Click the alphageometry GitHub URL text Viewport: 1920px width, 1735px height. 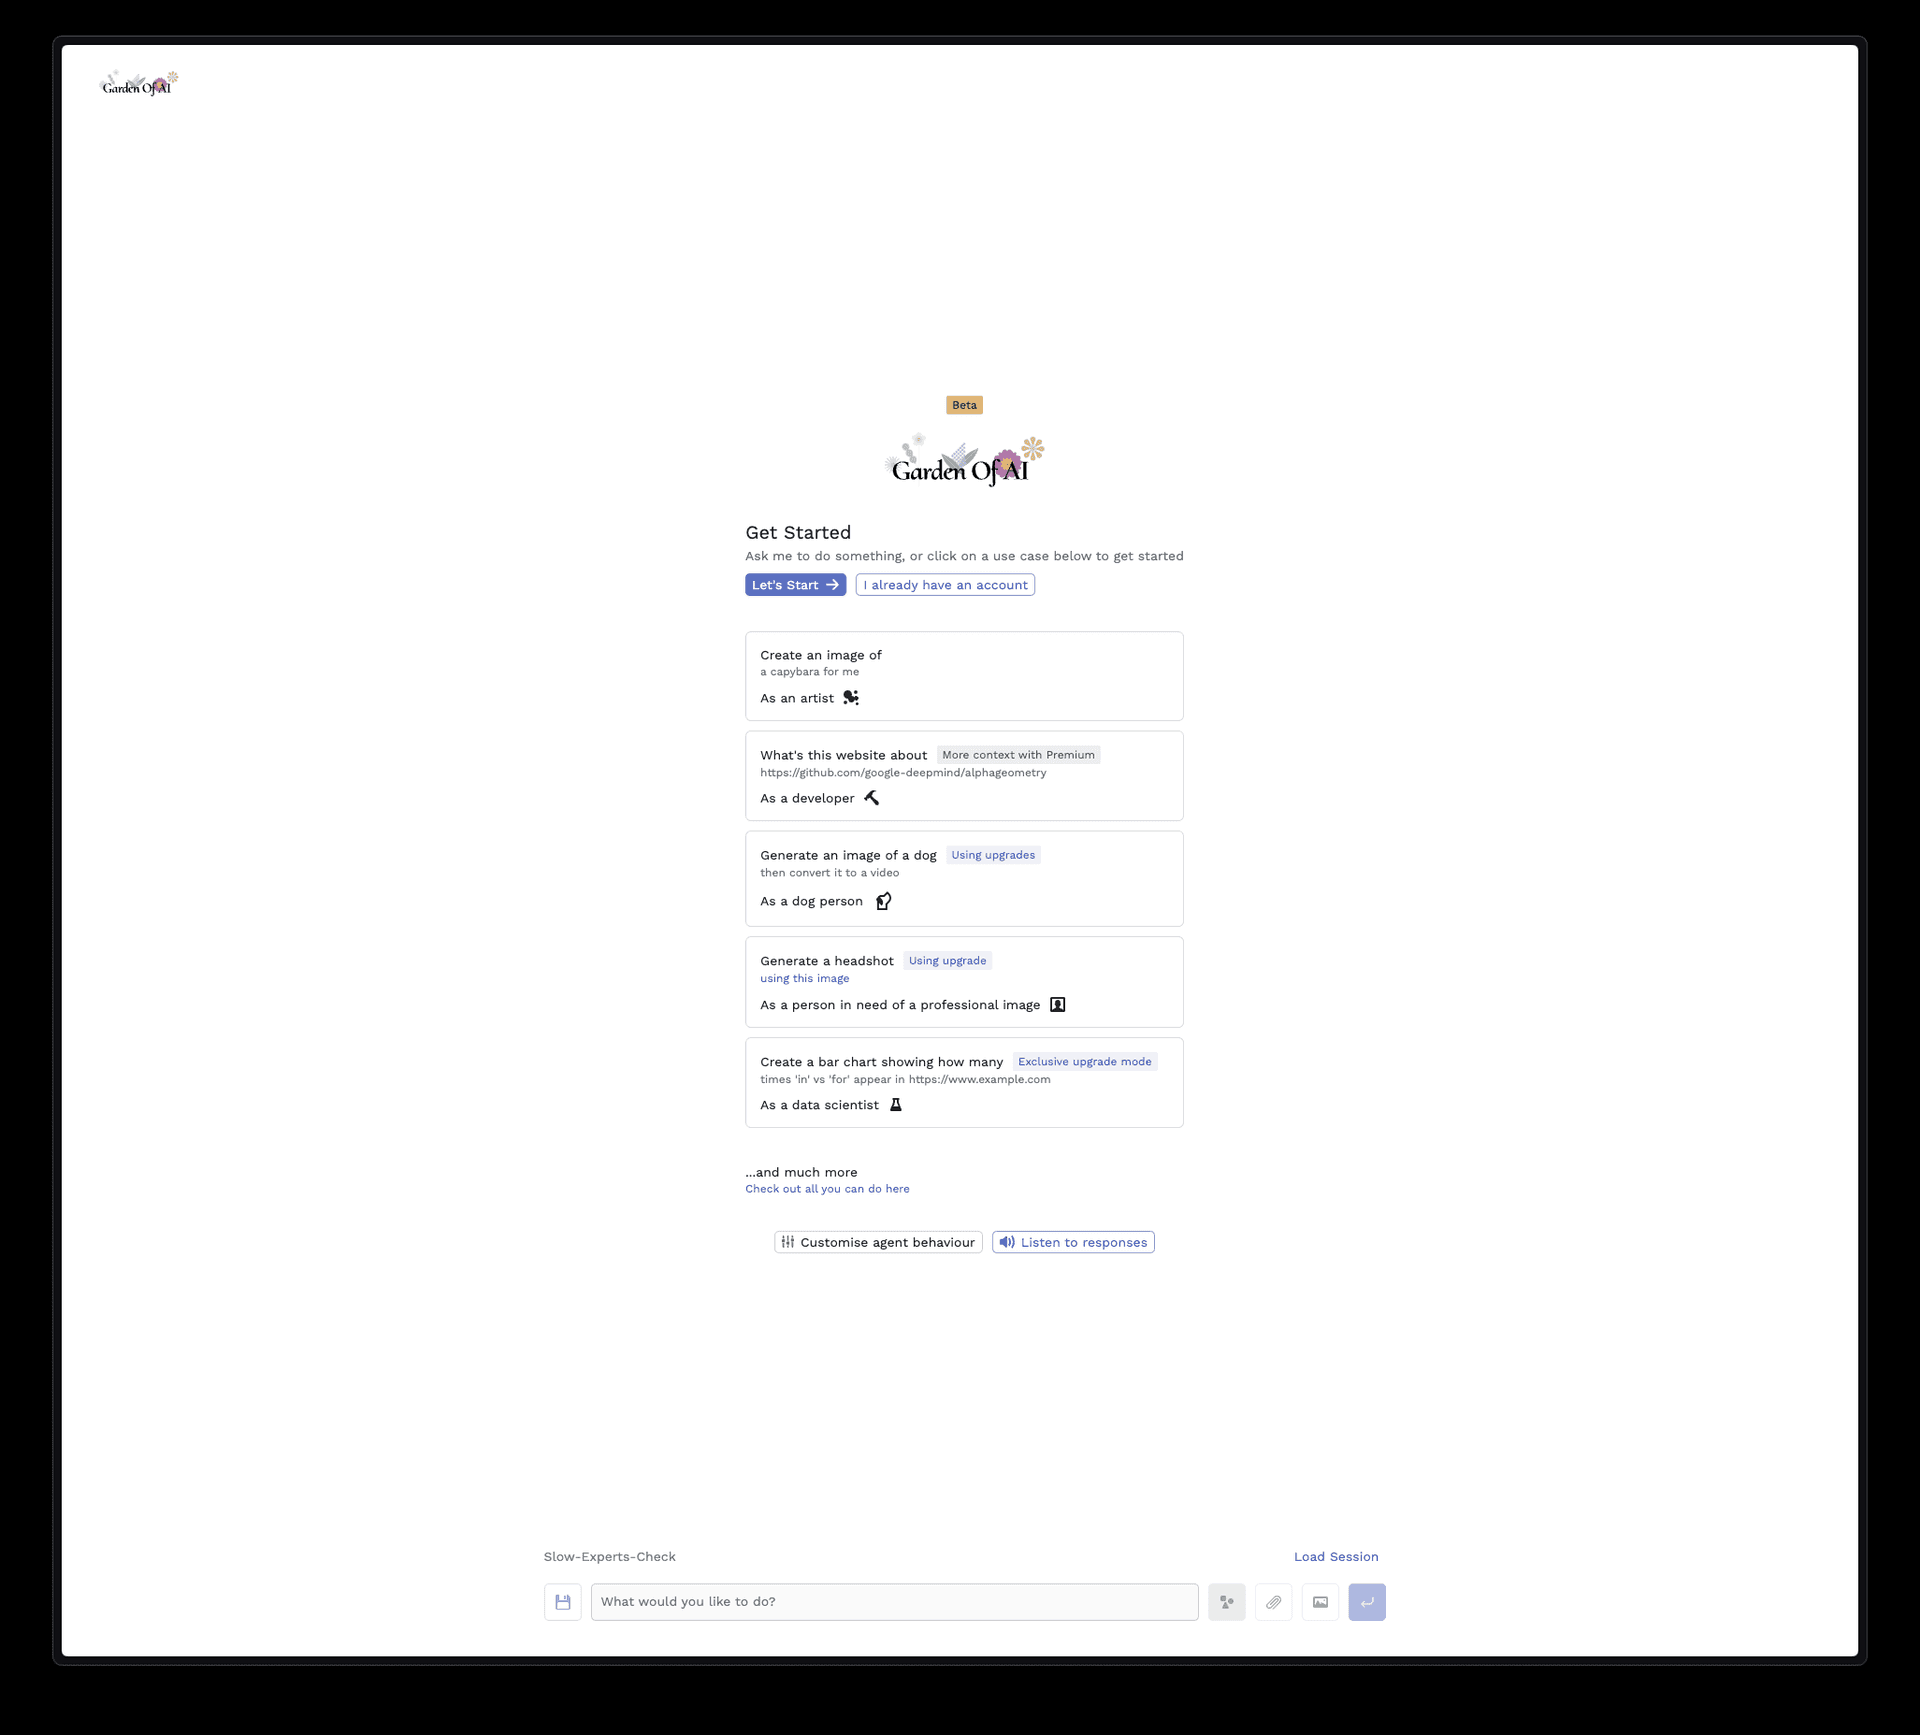tap(903, 773)
